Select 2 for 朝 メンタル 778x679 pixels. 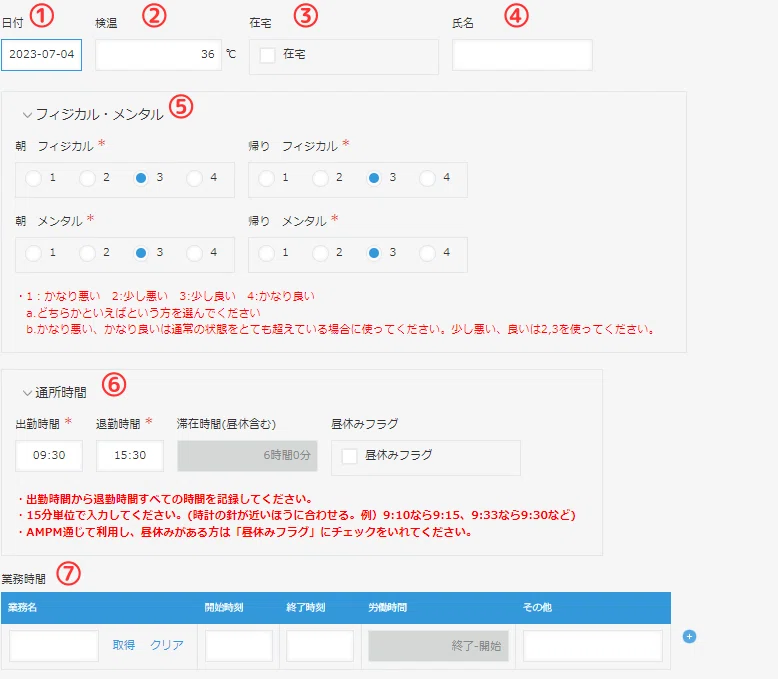(x=87, y=253)
